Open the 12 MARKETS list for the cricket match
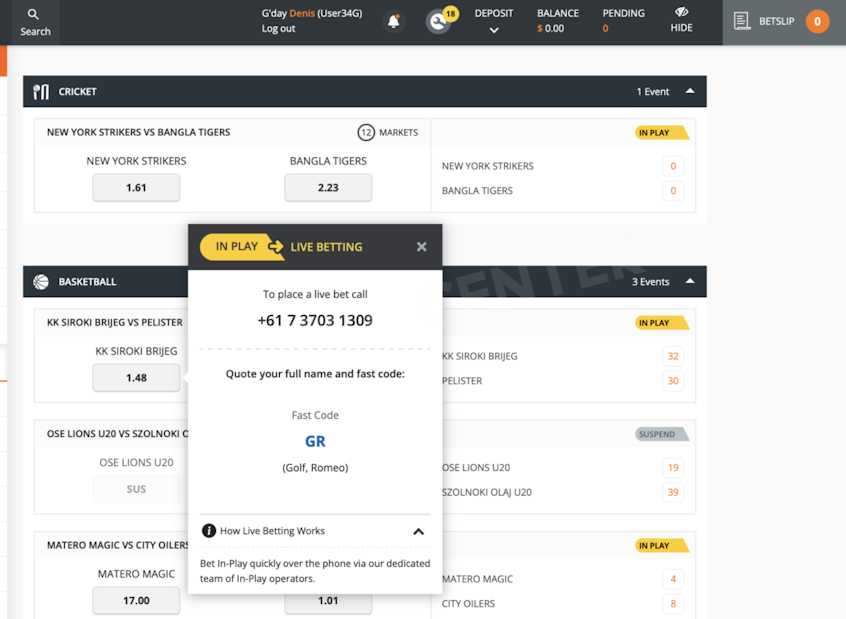The width and height of the screenshot is (846, 619). pyautogui.click(x=388, y=132)
